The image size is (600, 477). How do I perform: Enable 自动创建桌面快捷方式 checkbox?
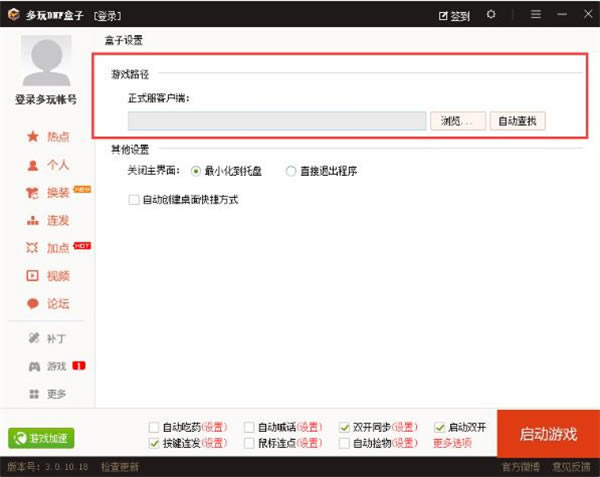pos(134,200)
